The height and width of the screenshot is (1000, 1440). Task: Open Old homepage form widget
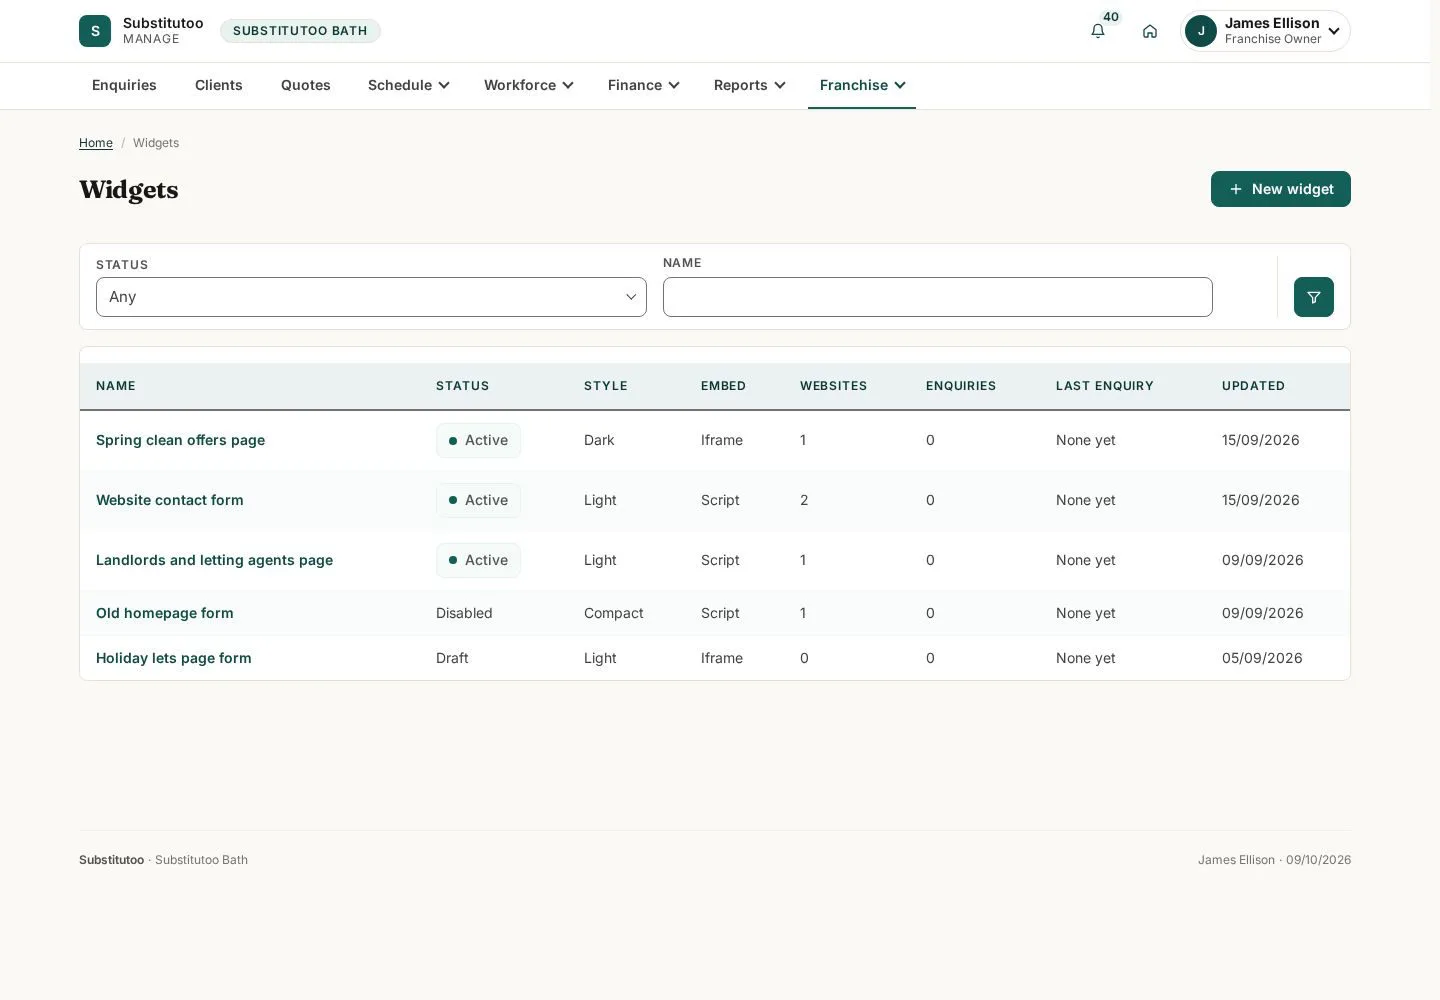(165, 613)
